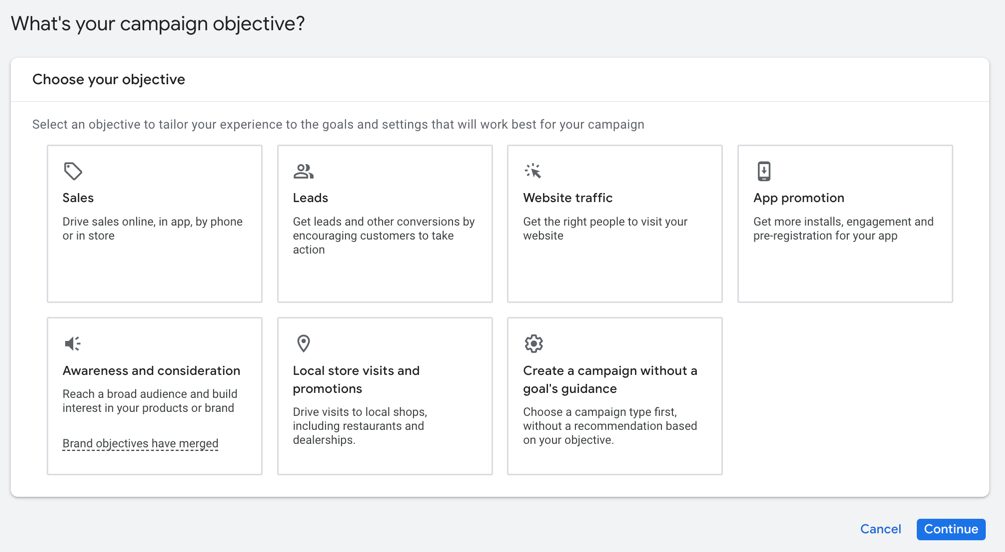Click 'Get leads and other conversions' description
1005x552 pixels.
click(383, 236)
